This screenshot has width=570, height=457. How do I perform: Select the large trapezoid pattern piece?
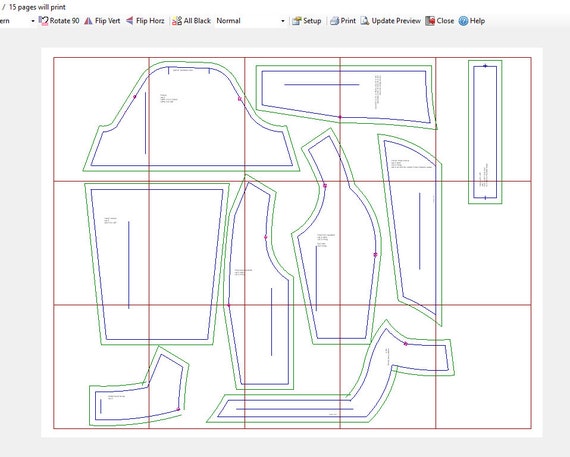point(157,264)
